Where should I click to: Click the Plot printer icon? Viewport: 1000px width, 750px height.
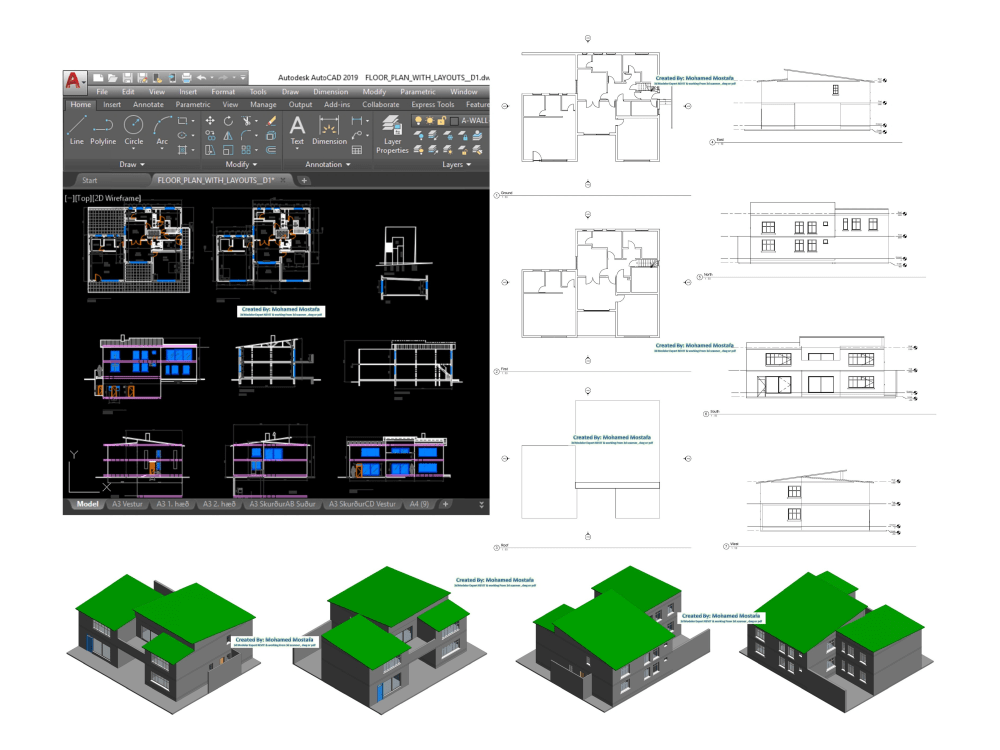click(187, 78)
